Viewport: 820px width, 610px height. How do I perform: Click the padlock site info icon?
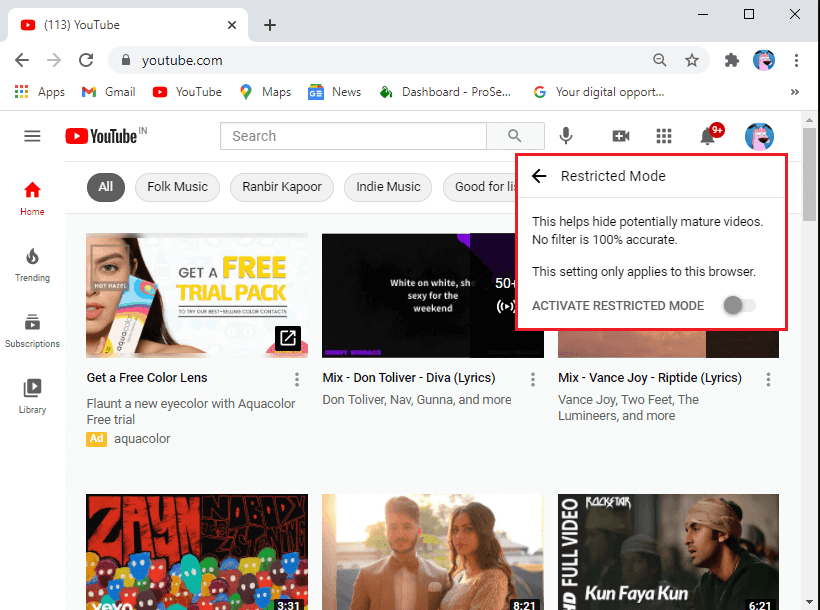click(126, 60)
